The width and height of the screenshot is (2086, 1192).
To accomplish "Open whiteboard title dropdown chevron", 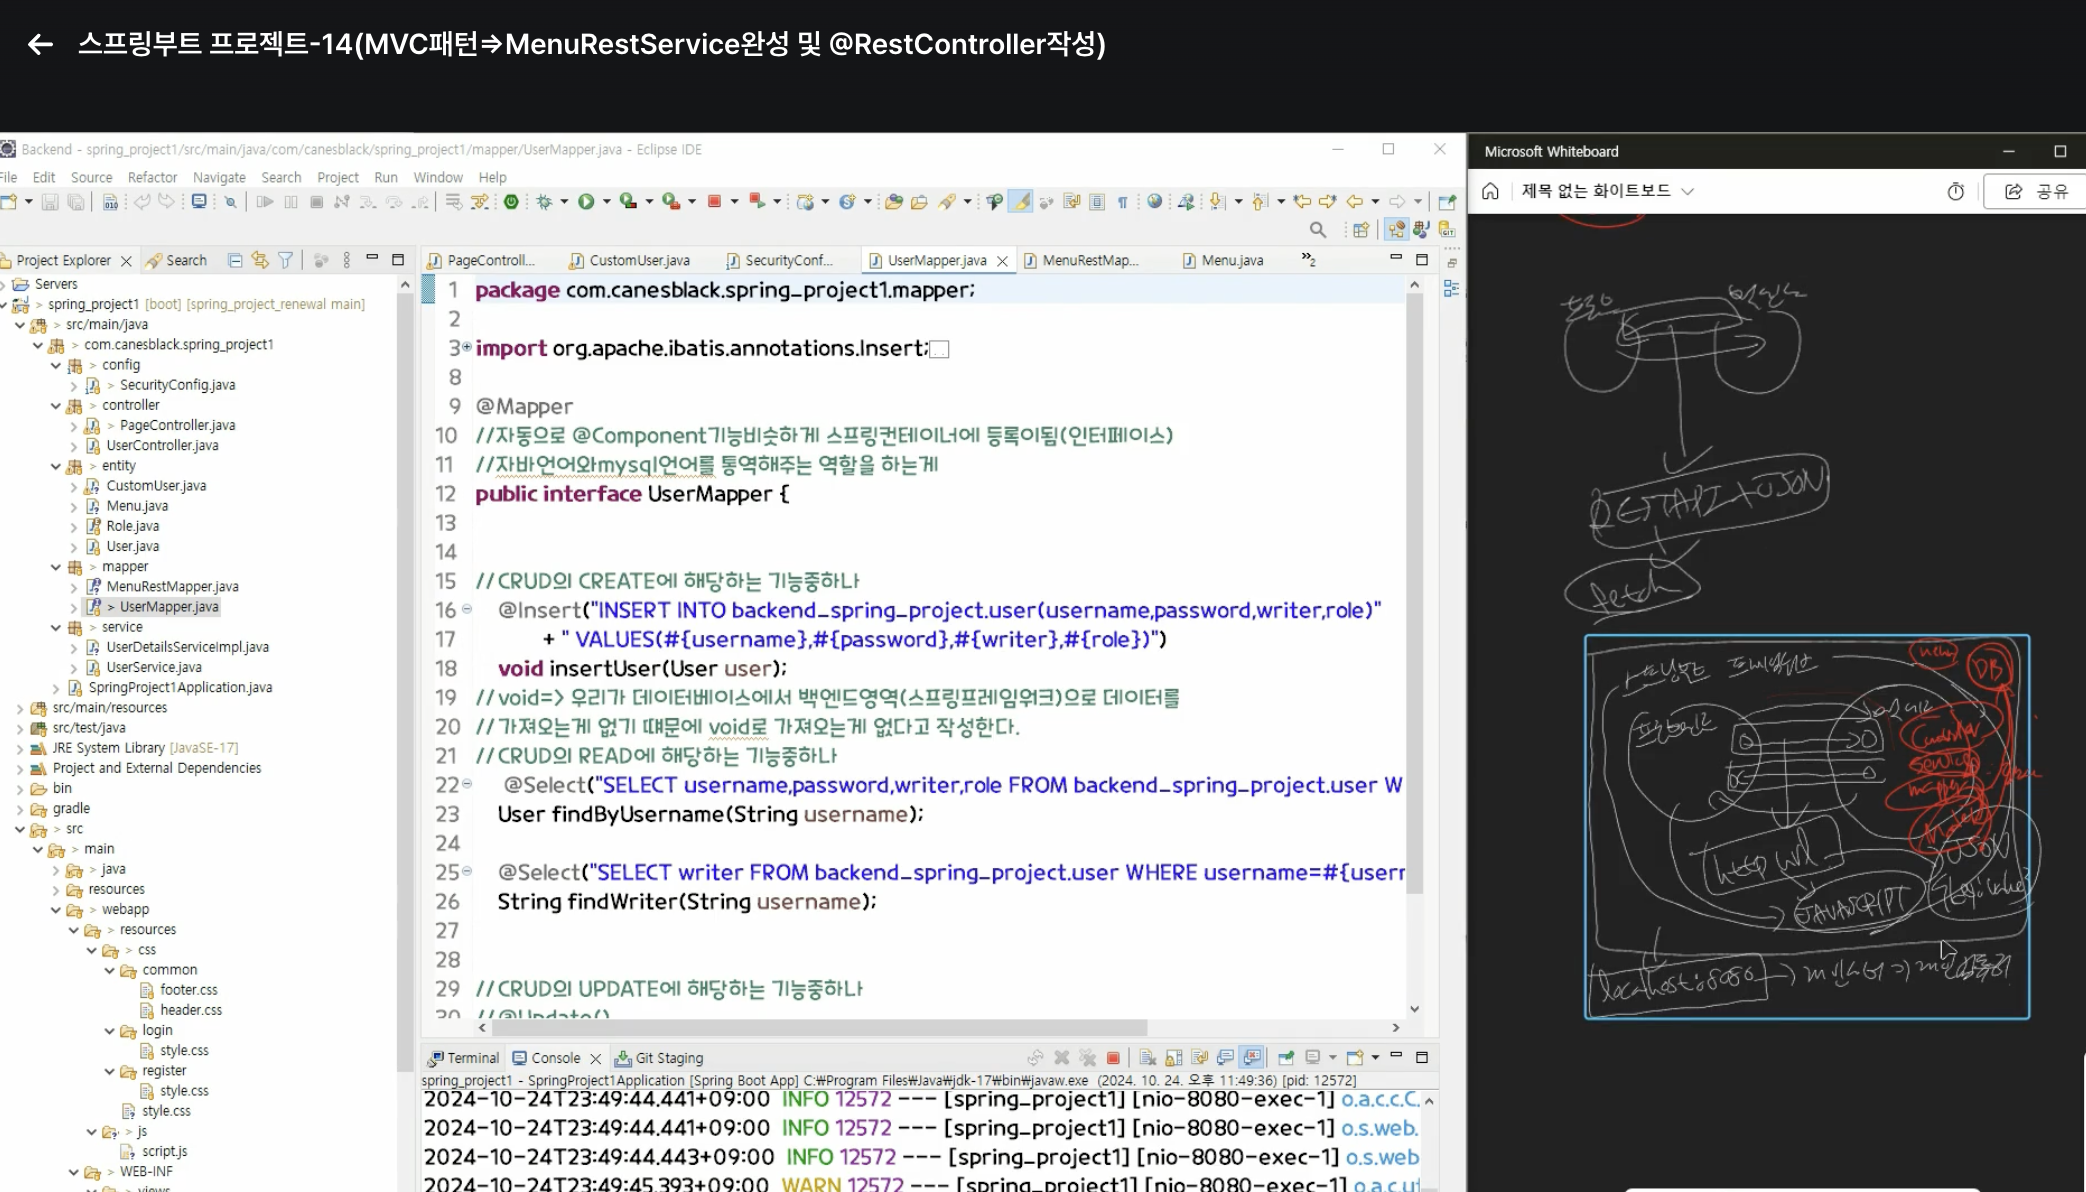I will pyautogui.click(x=1688, y=191).
